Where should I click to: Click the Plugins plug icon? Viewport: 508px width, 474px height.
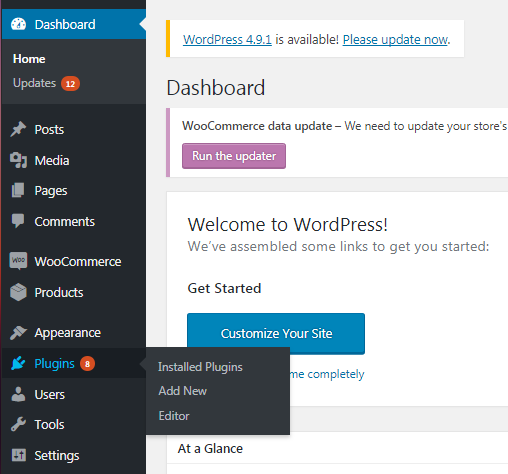(x=18, y=363)
